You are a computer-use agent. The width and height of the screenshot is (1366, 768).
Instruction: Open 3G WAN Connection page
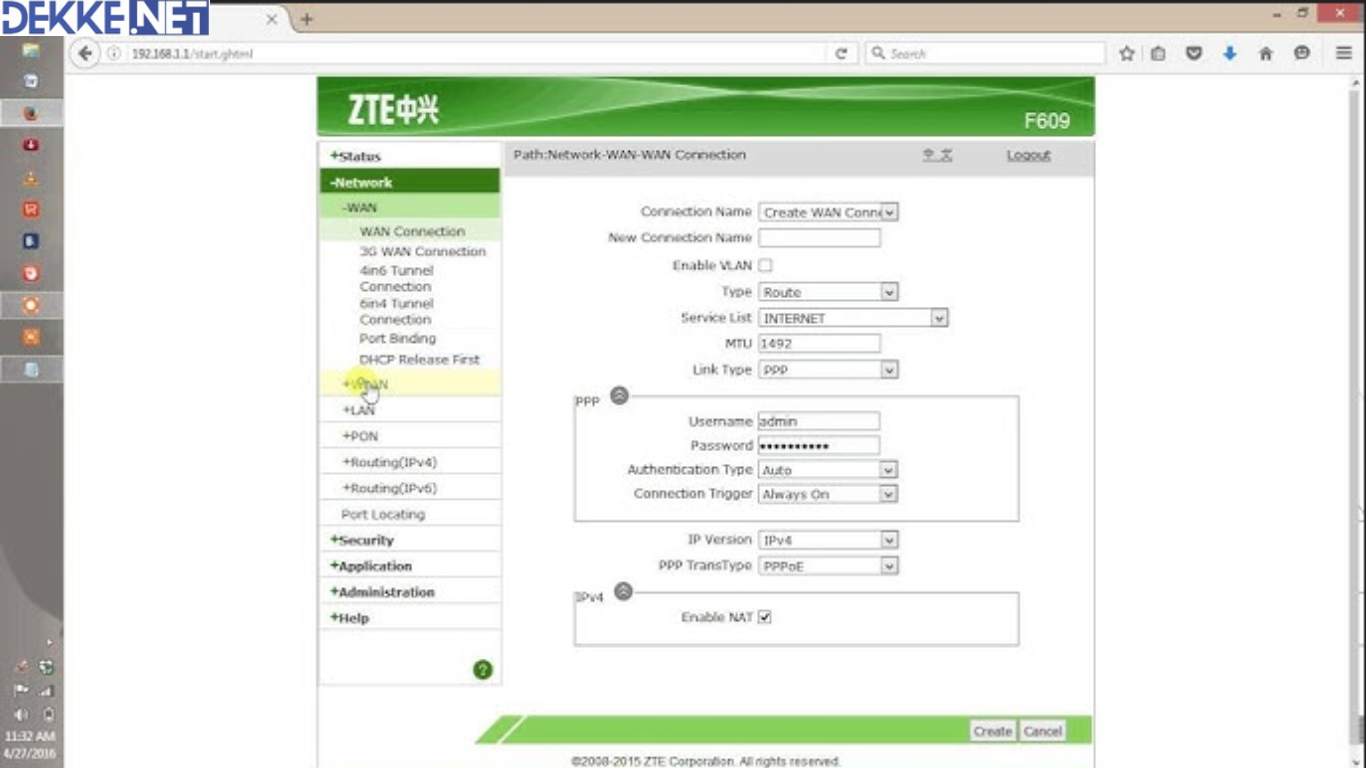coord(423,252)
